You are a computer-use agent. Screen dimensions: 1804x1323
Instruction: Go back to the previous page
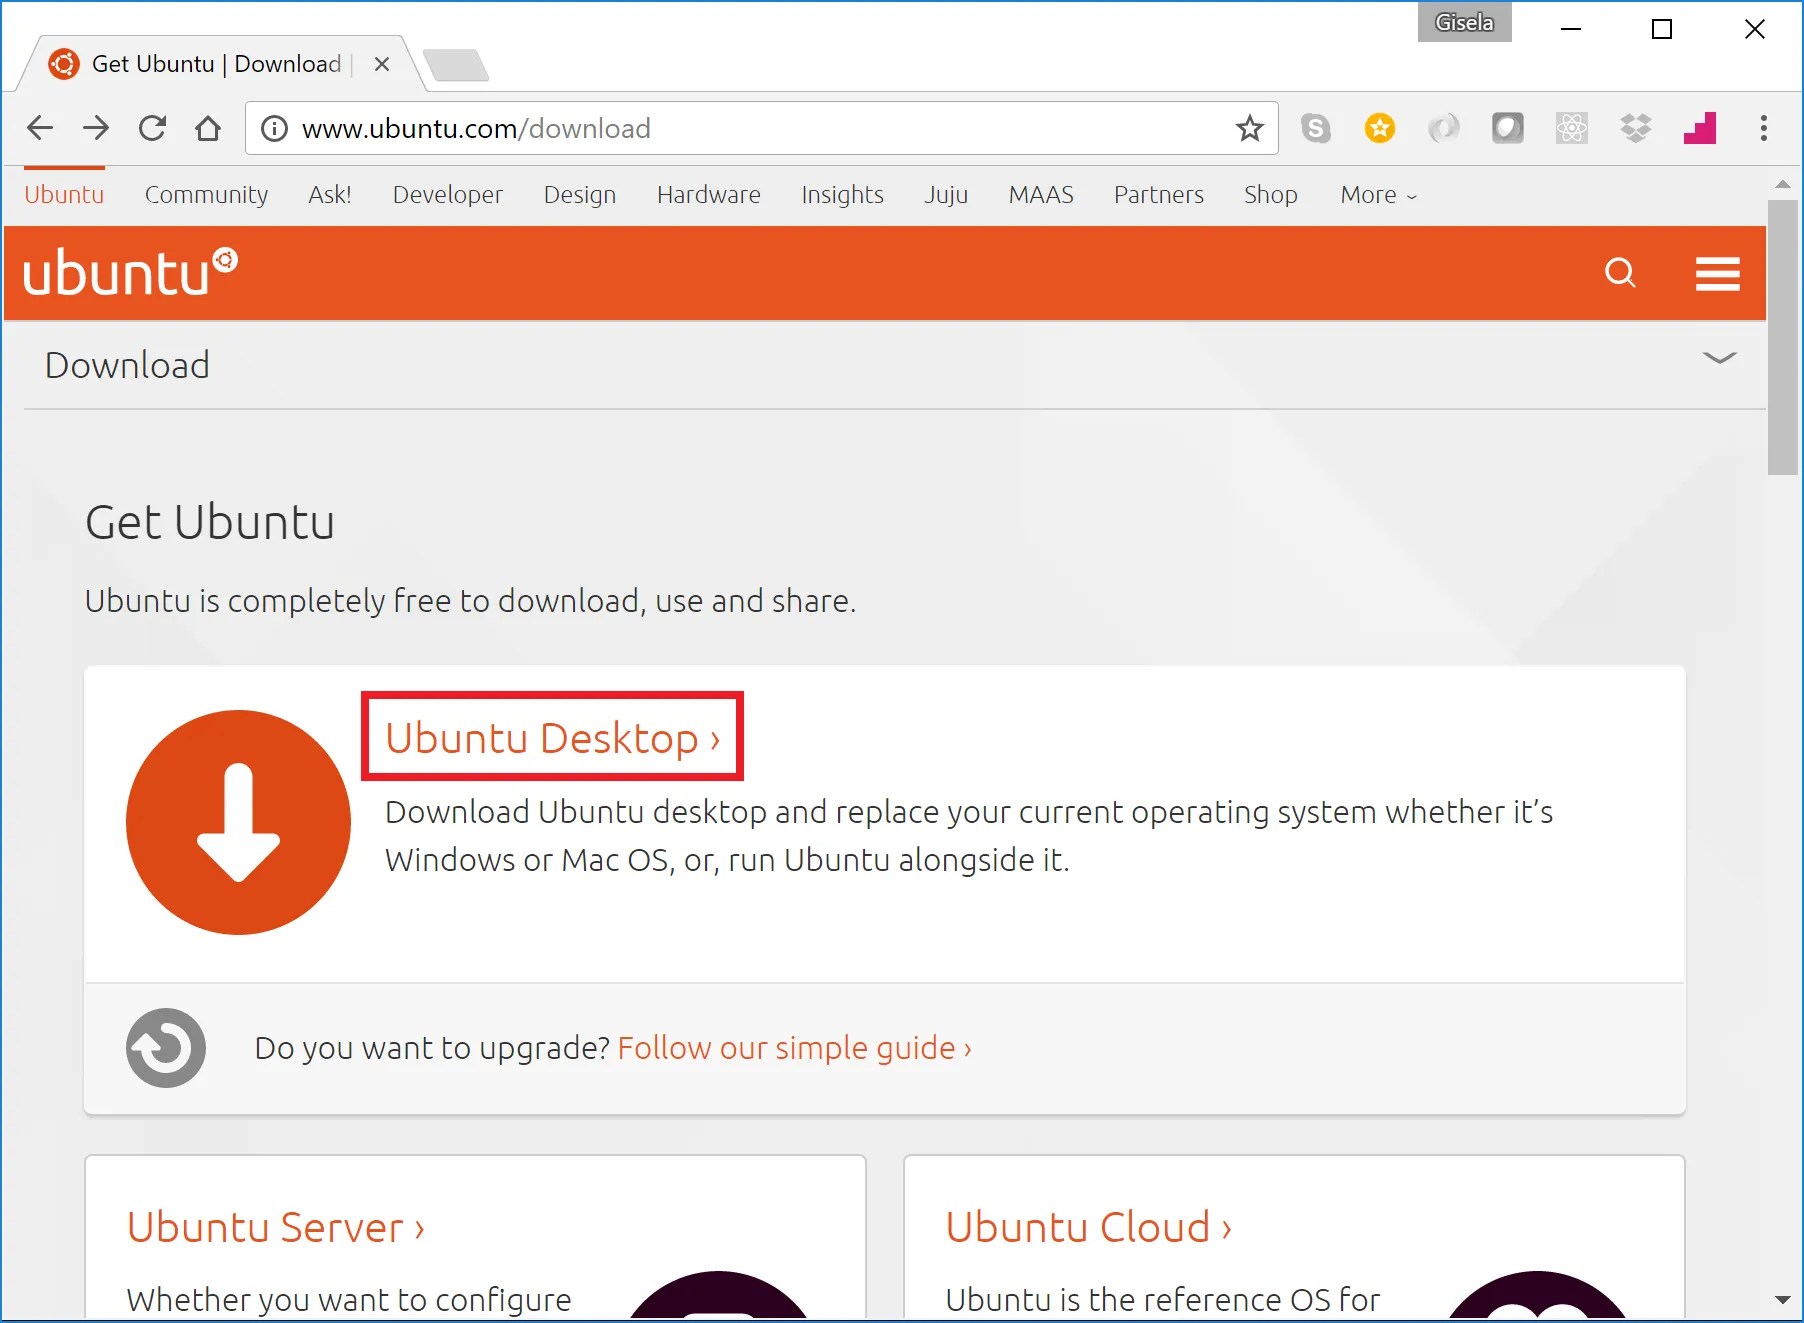[40, 128]
